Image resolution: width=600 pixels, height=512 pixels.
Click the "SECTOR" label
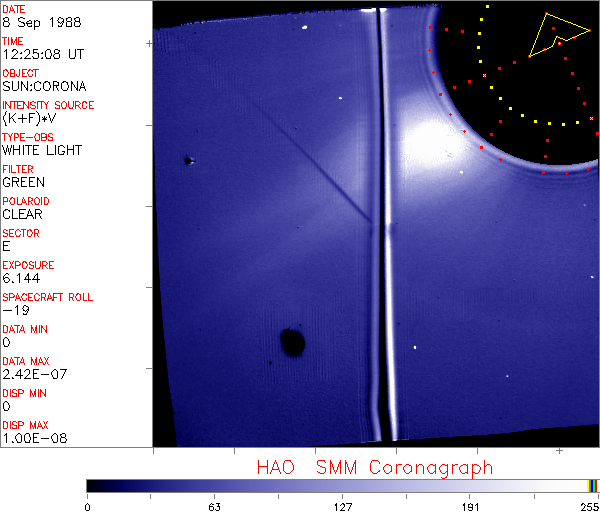tap(21, 233)
